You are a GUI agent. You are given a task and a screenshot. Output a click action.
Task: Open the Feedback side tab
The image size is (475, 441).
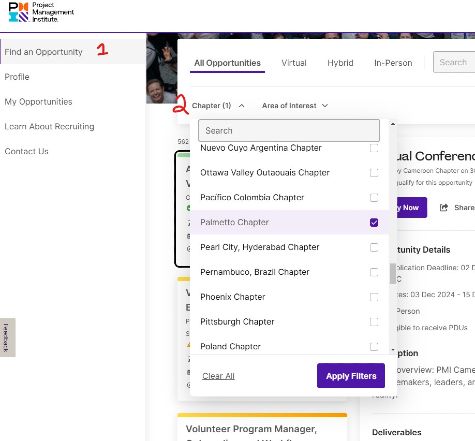7,337
